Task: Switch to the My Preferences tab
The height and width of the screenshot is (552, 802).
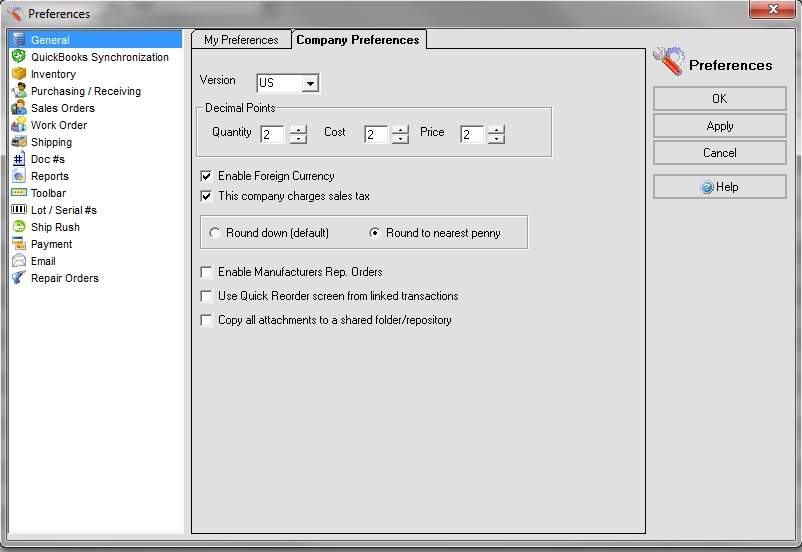Action: click(241, 40)
